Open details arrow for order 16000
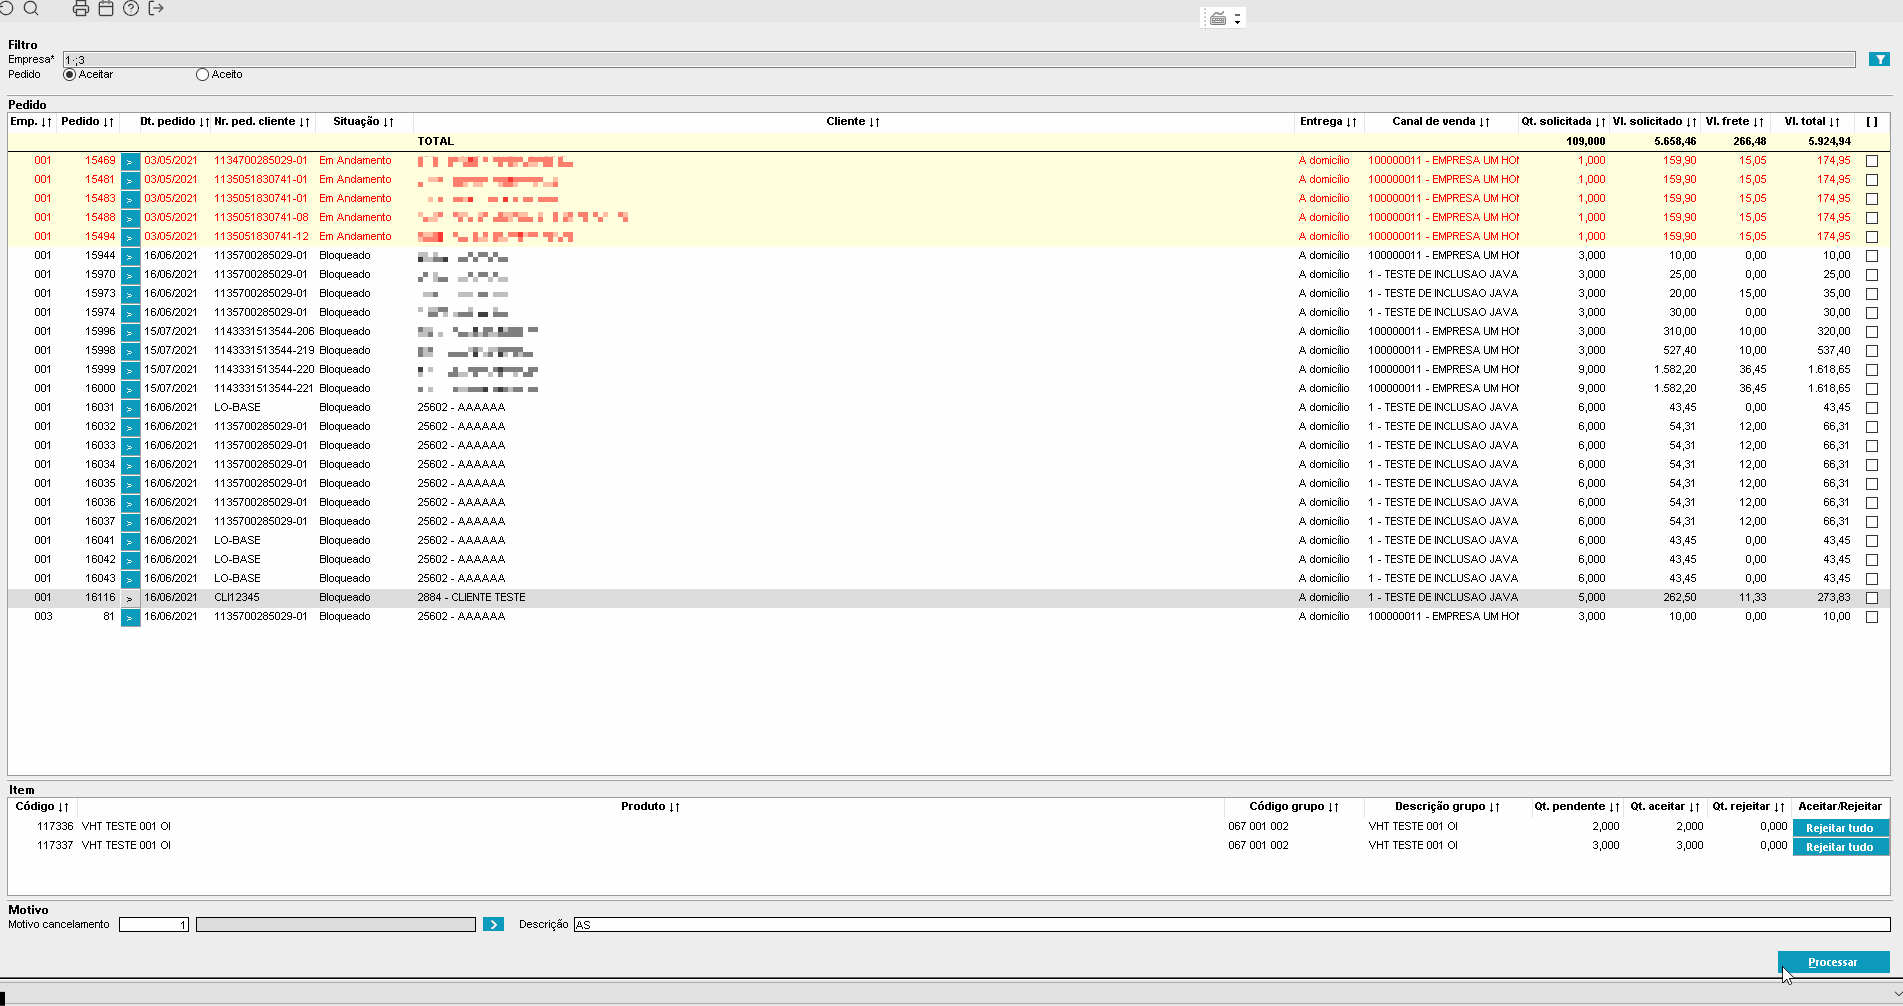The width and height of the screenshot is (1903, 1006). (130, 389)
